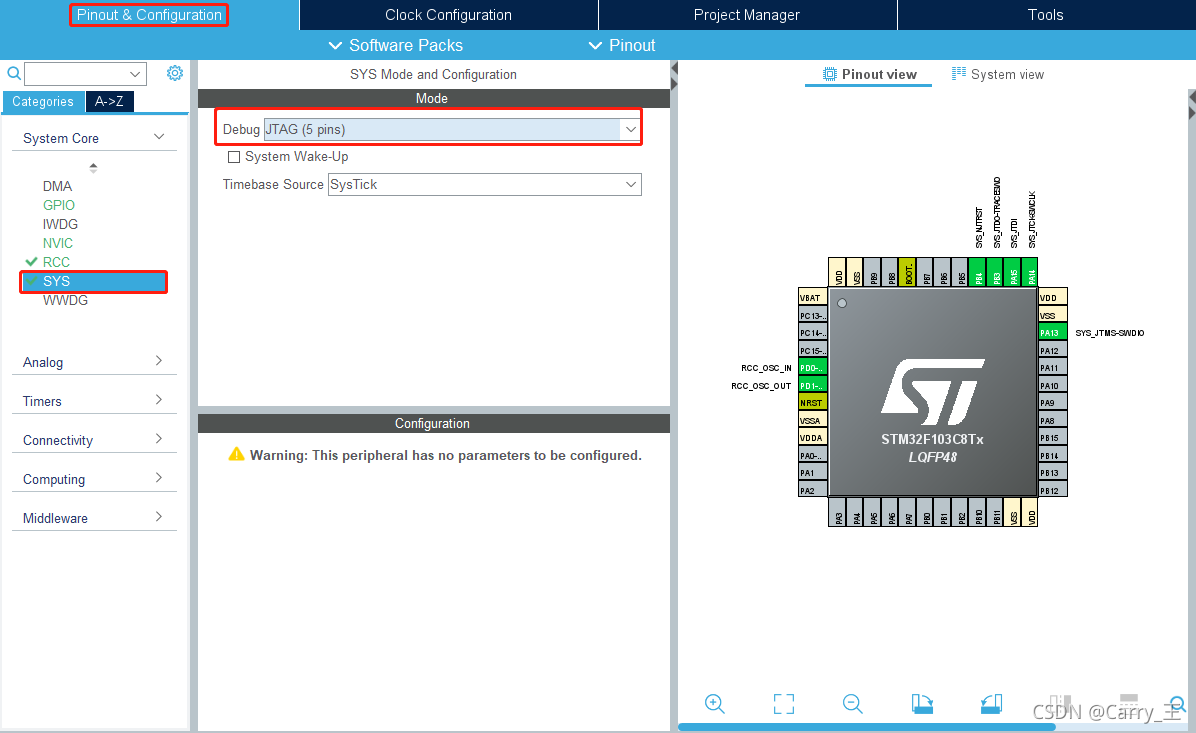Click the PB12 pin
This screenshot has width=1196, height=733.
click(1053, 490)
